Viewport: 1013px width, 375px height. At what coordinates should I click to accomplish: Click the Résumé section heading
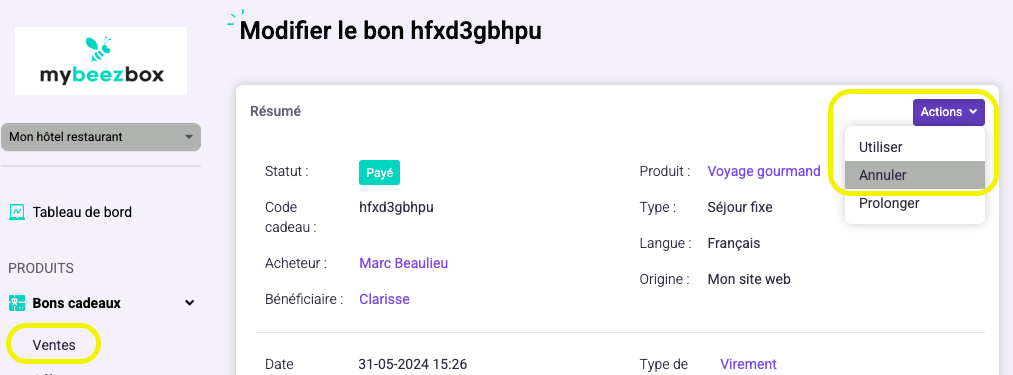tap(275, 111)
